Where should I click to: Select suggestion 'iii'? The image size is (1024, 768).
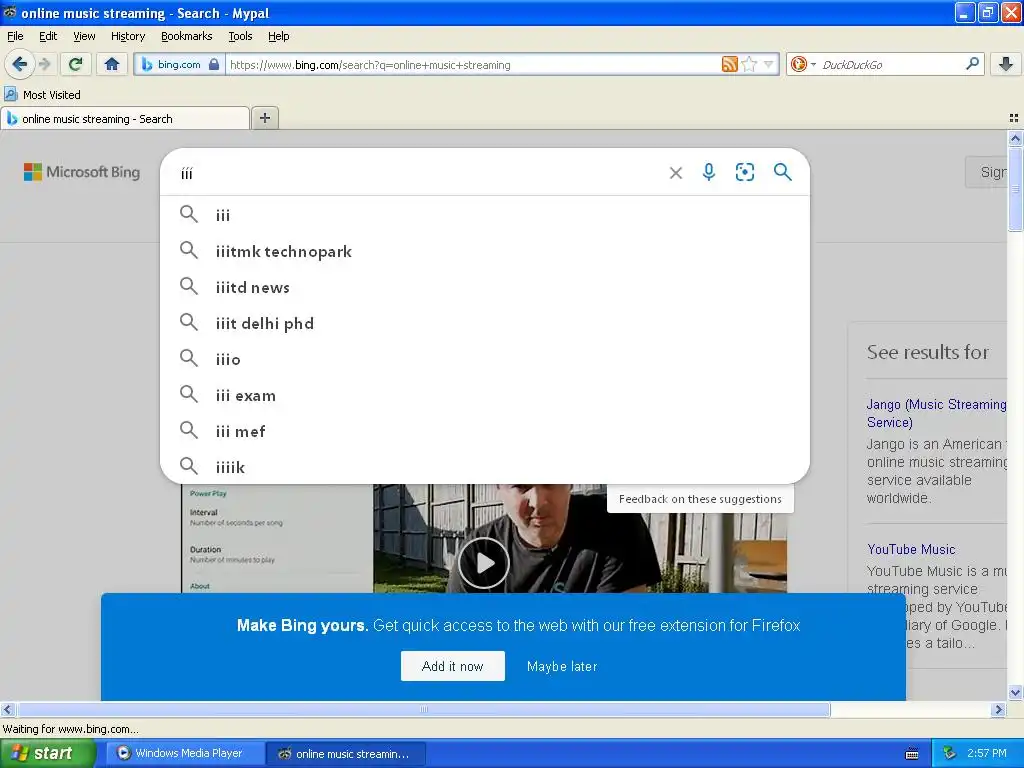point(485,215)
